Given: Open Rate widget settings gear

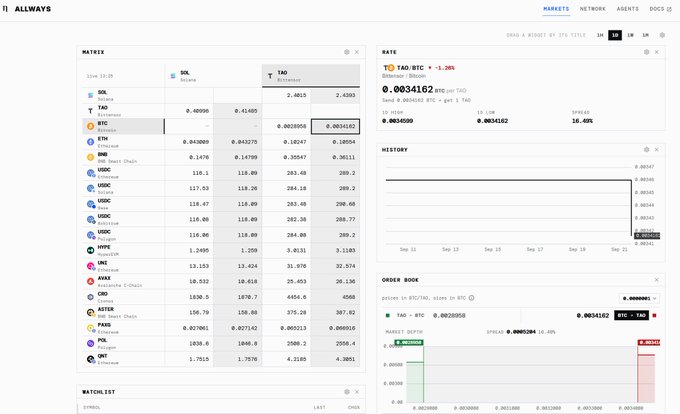Looking at the screenshot, I should coord(646,52).
